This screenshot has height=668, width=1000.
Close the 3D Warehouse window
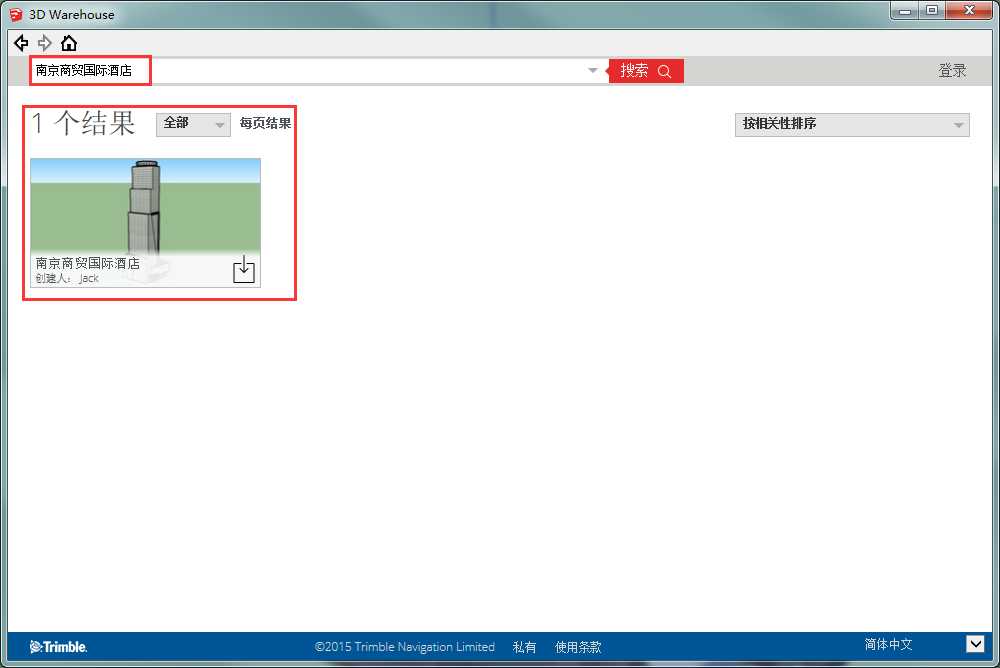click(969, 11)
